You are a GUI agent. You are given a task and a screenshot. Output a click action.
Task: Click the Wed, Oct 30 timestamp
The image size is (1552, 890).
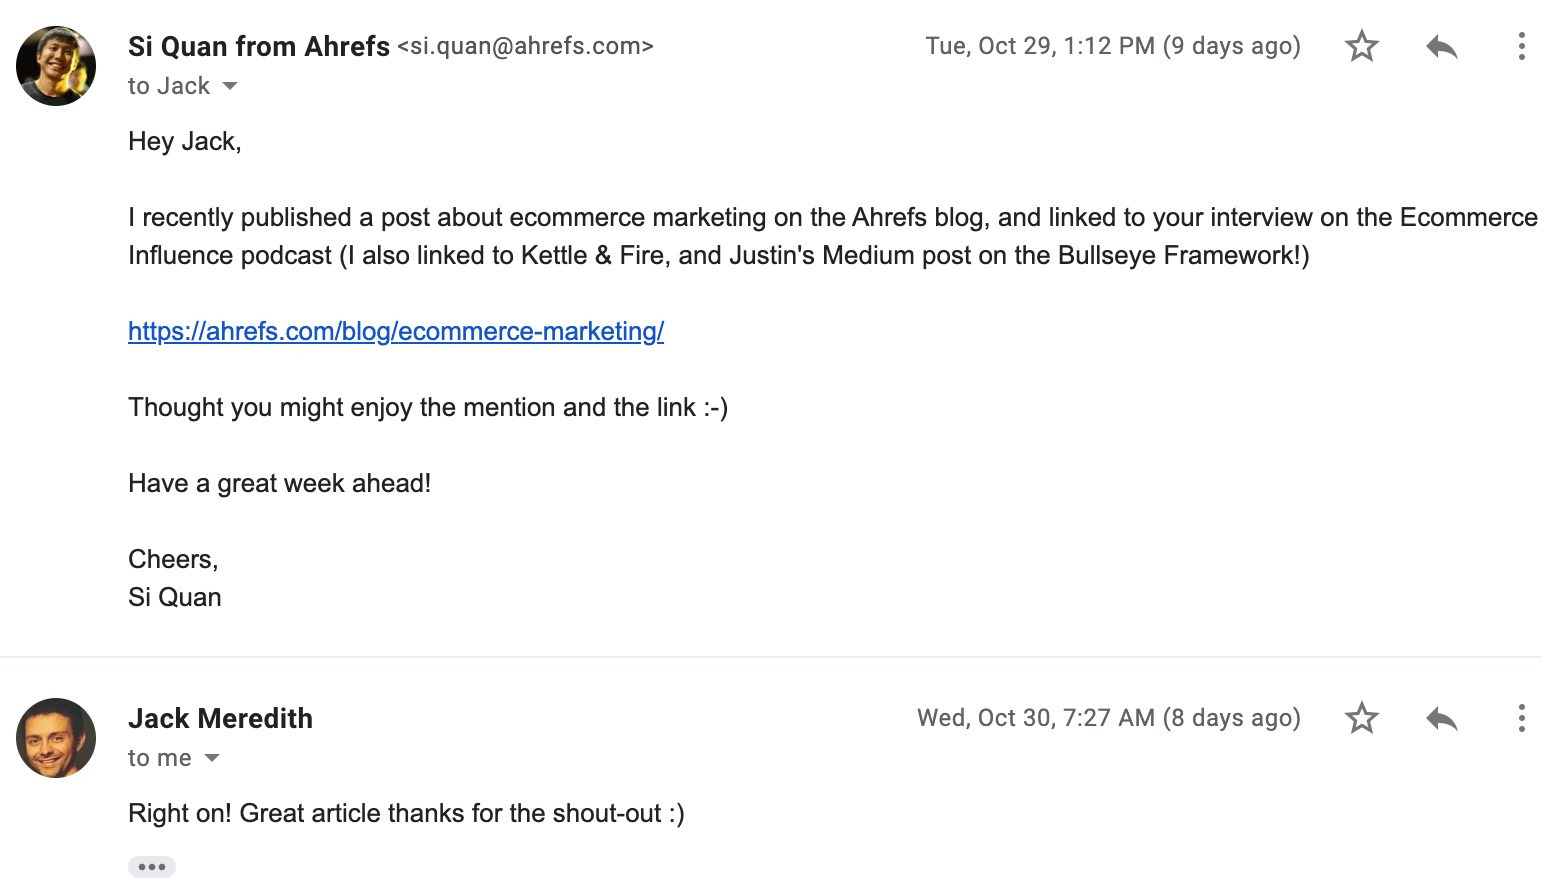(x=1108, y=718)
